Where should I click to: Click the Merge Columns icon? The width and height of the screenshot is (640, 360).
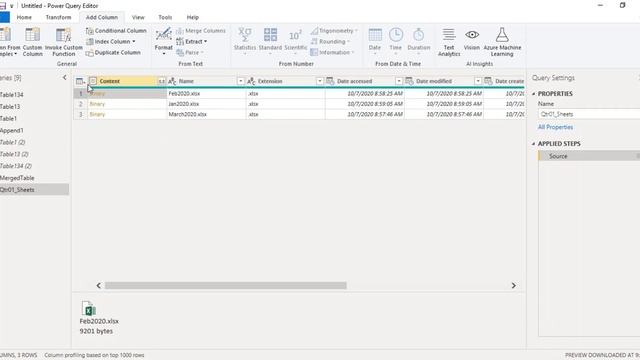click(x=180, y=31)
